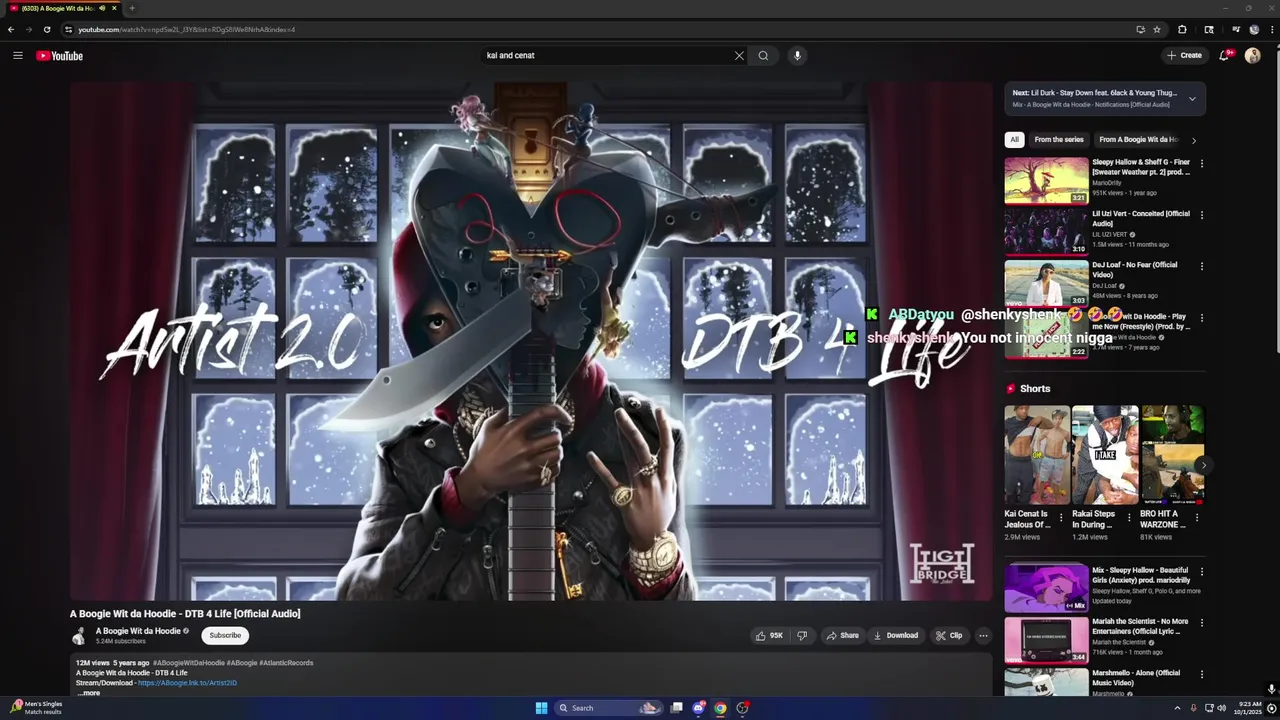
Task: Open Windows Start menu
Action: [541, 708]
